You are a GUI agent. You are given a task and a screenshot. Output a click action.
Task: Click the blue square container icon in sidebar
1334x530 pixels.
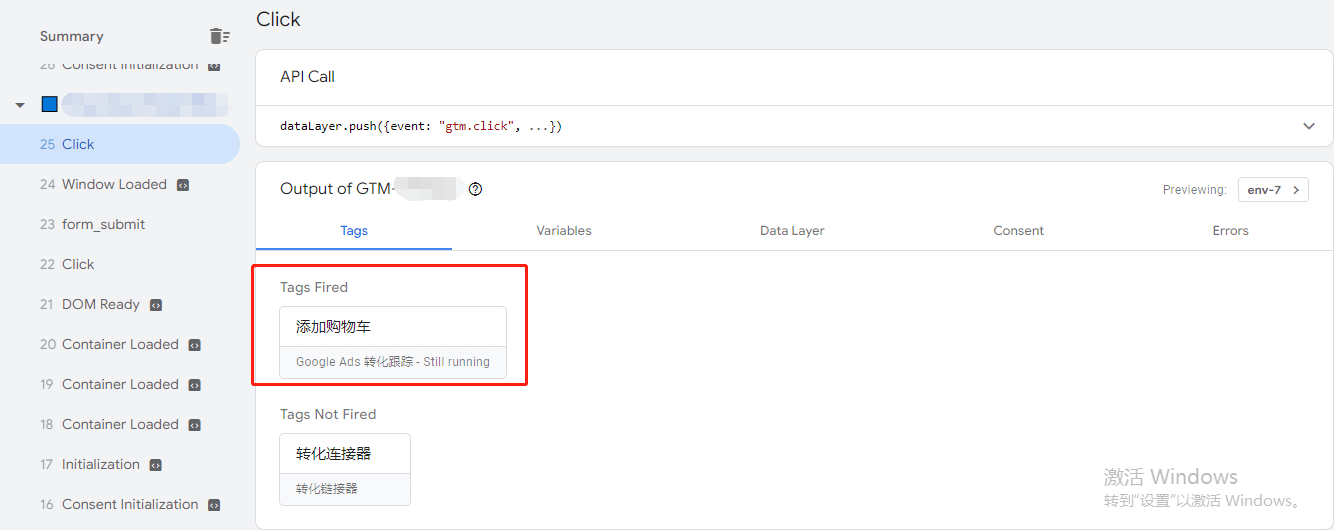49,104
